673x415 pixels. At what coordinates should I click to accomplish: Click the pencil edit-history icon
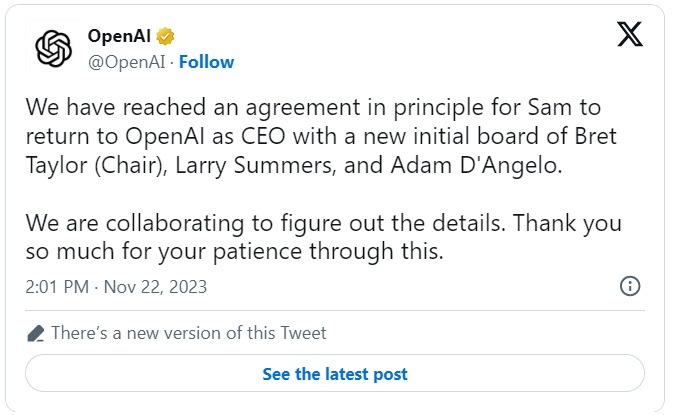[x=35, y=333]
